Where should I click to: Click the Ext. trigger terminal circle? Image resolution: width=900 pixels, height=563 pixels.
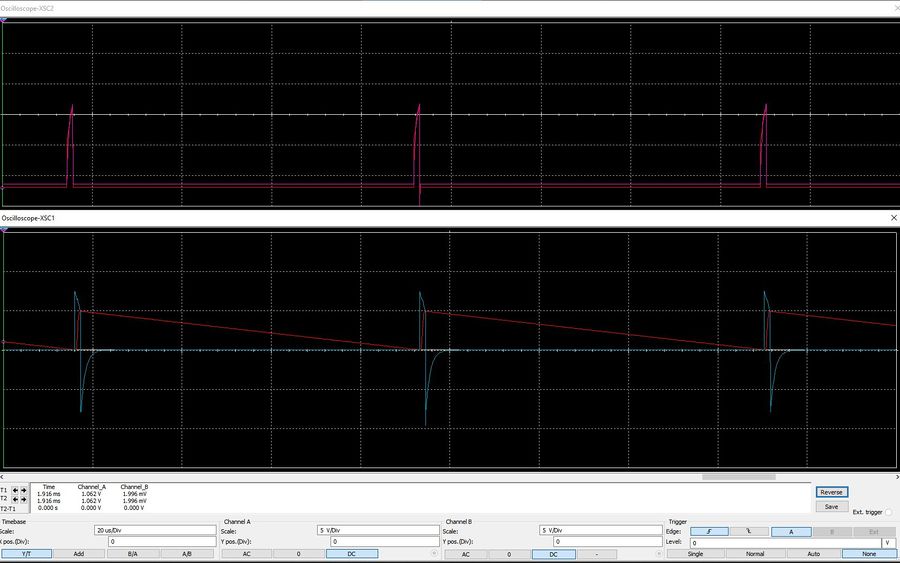(888, 512)
